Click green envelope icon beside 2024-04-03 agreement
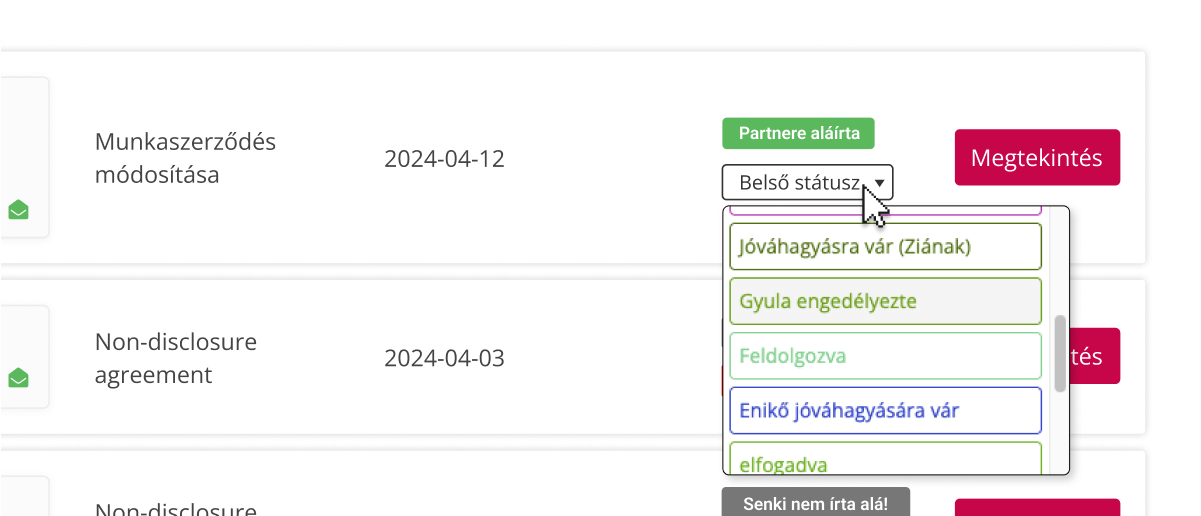Screen dimensions: 1201x516 click(18, 378)
